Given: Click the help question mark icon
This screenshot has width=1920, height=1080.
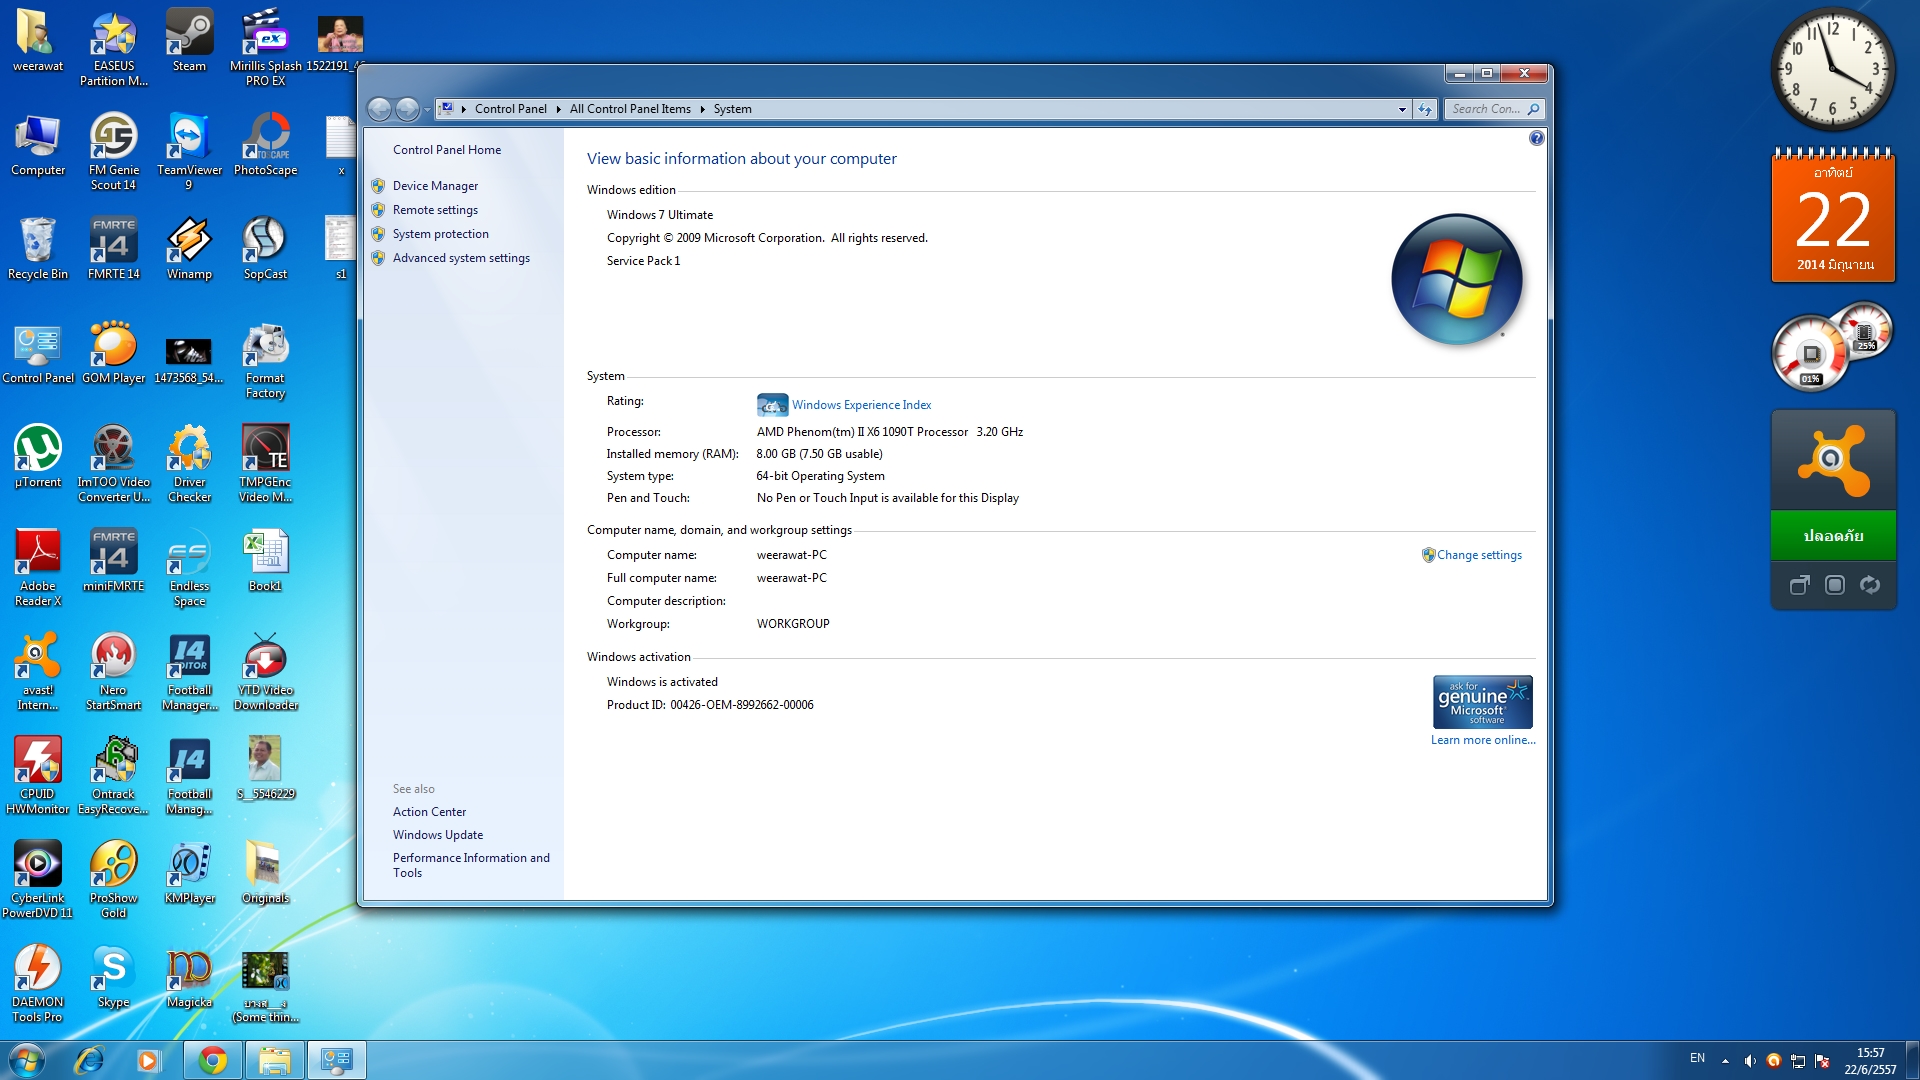Looking at the screenshot, I should coord(1536,139).
